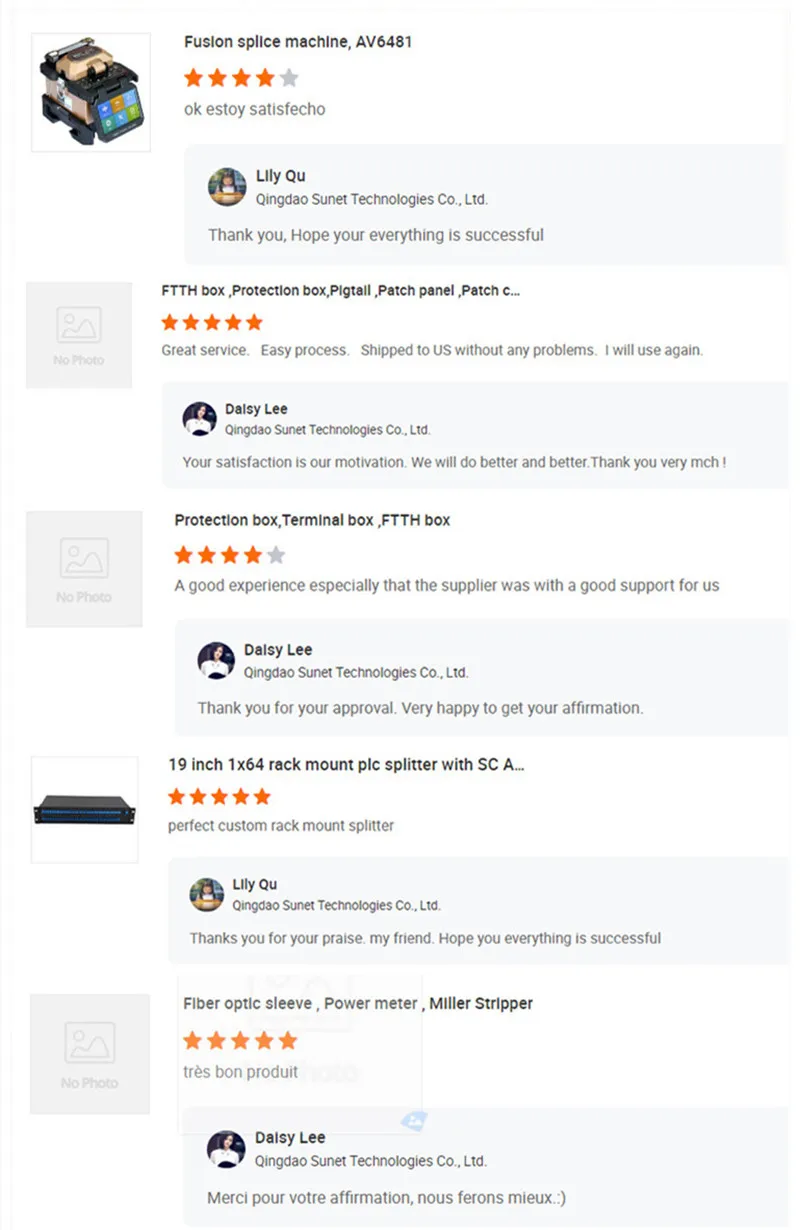Open 19 inch 1x64 rack mount splitter title
Viewport: 800px width, 1230px height.
(x=346, y=765)
